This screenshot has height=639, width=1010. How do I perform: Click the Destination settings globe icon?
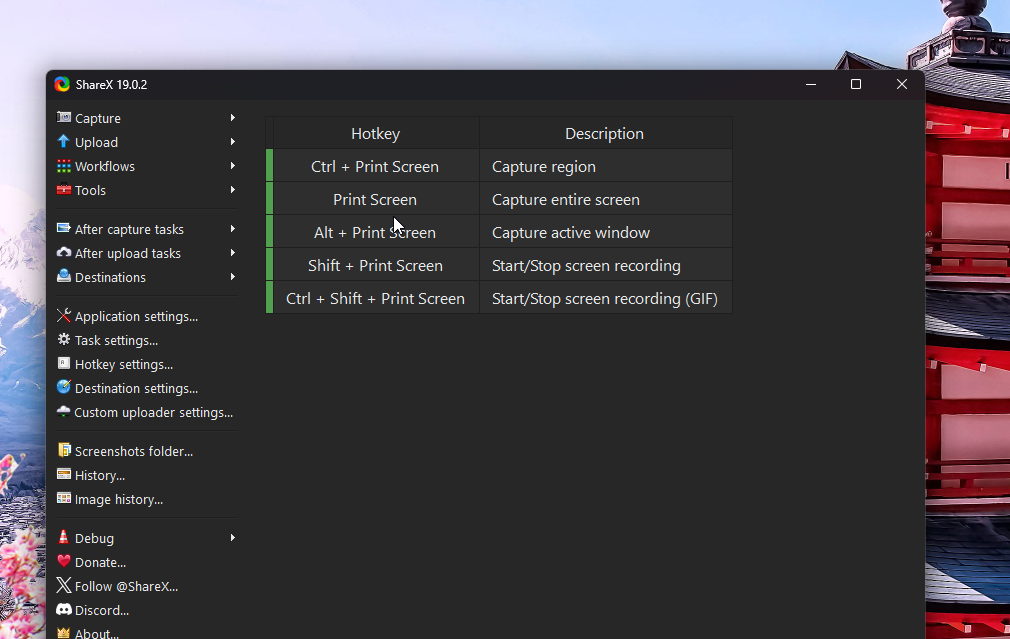coord(63,387)
